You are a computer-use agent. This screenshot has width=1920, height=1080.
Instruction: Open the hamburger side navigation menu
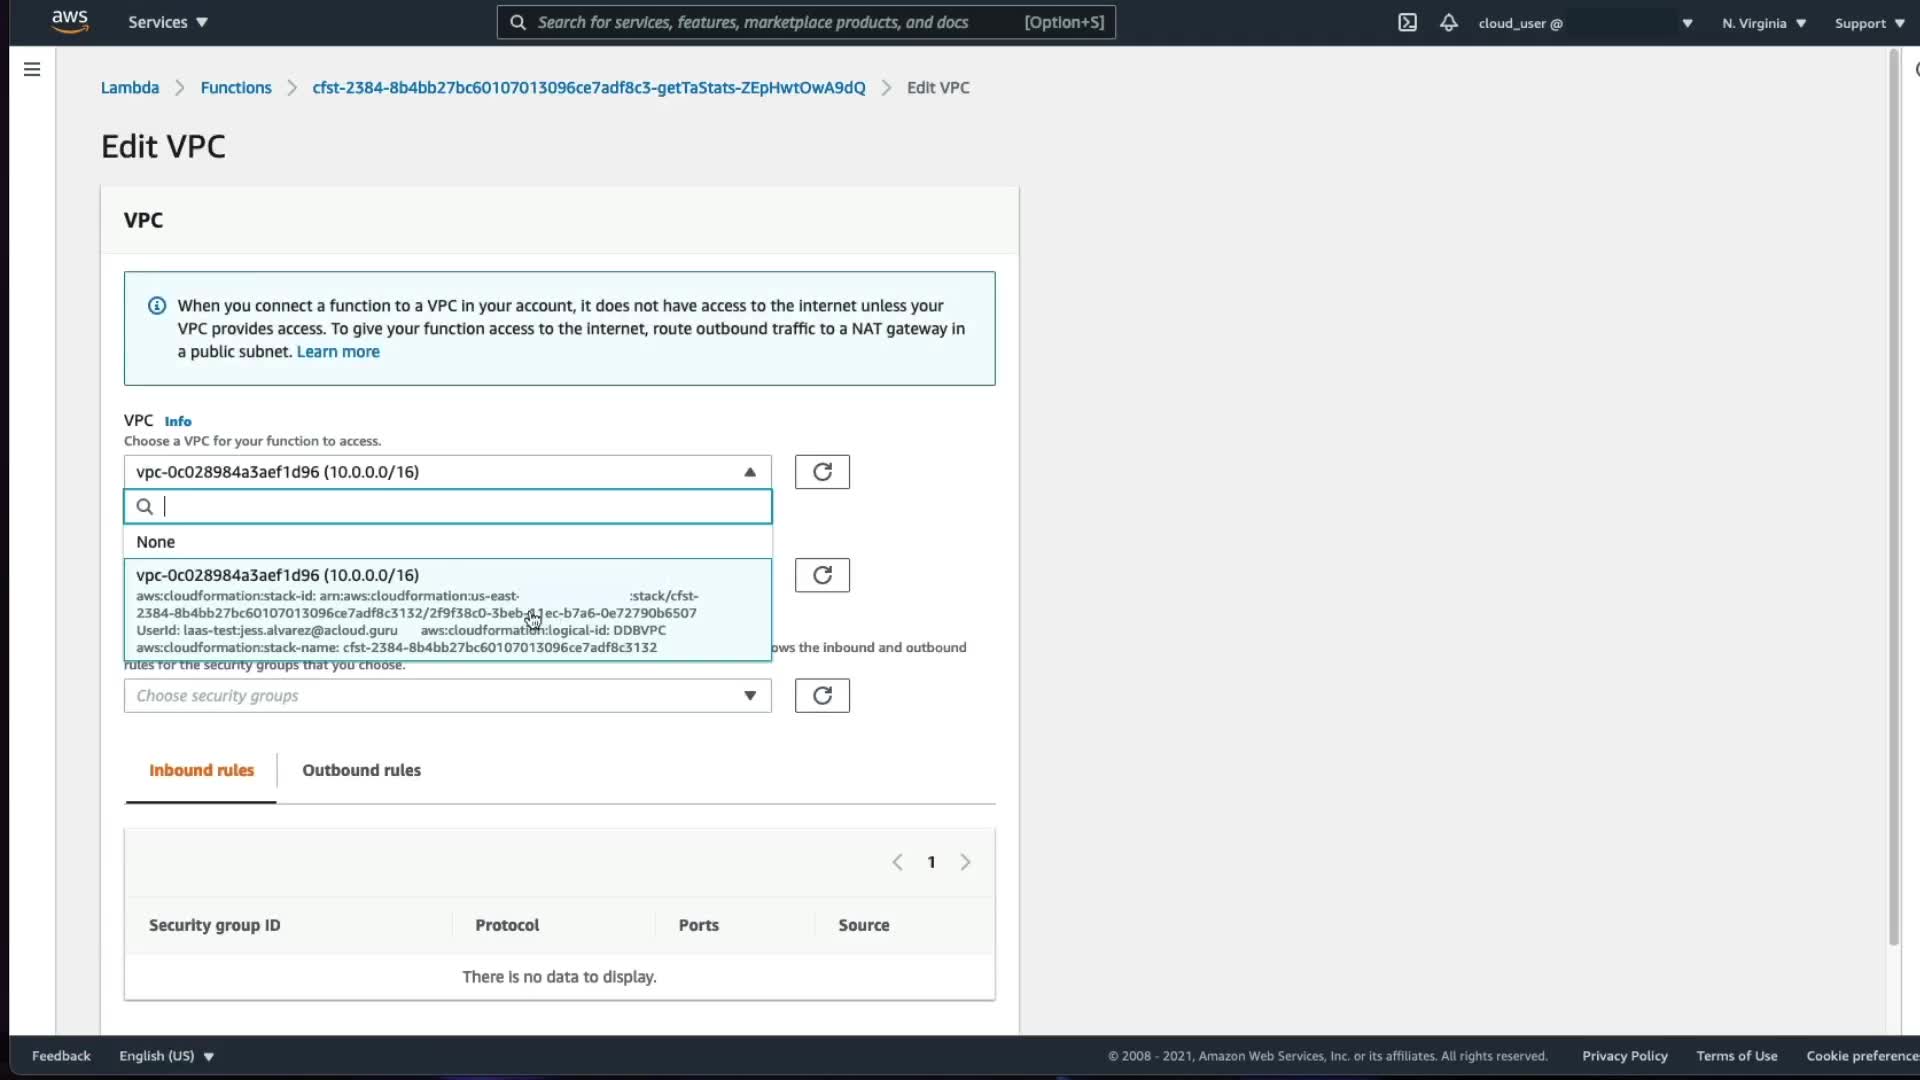click(32, 69)
